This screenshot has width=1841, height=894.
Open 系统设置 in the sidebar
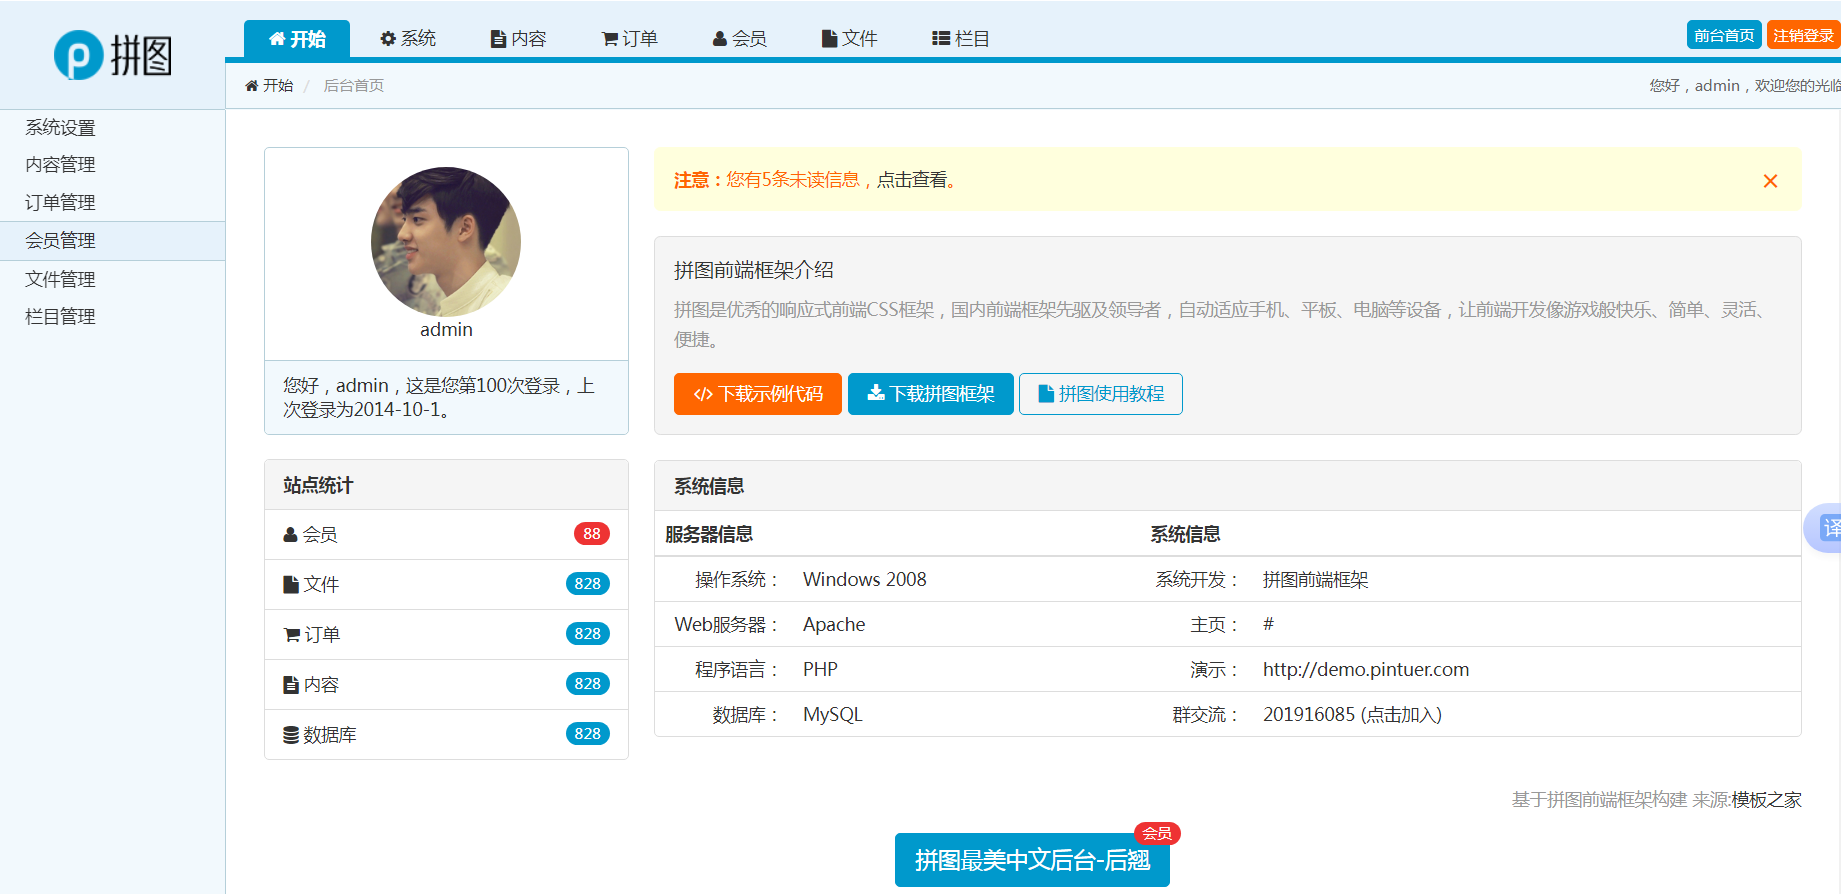(61, 128)
